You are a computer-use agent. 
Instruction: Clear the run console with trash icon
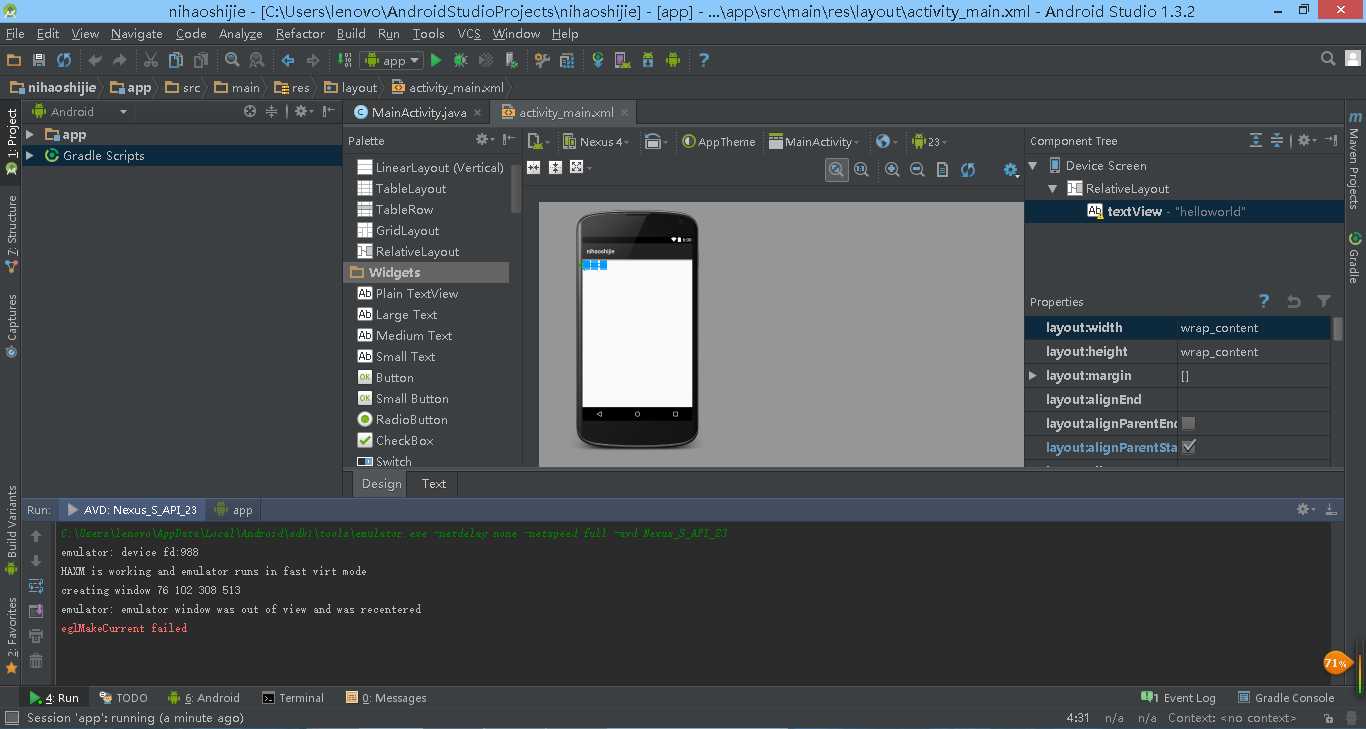pos(36,660)
